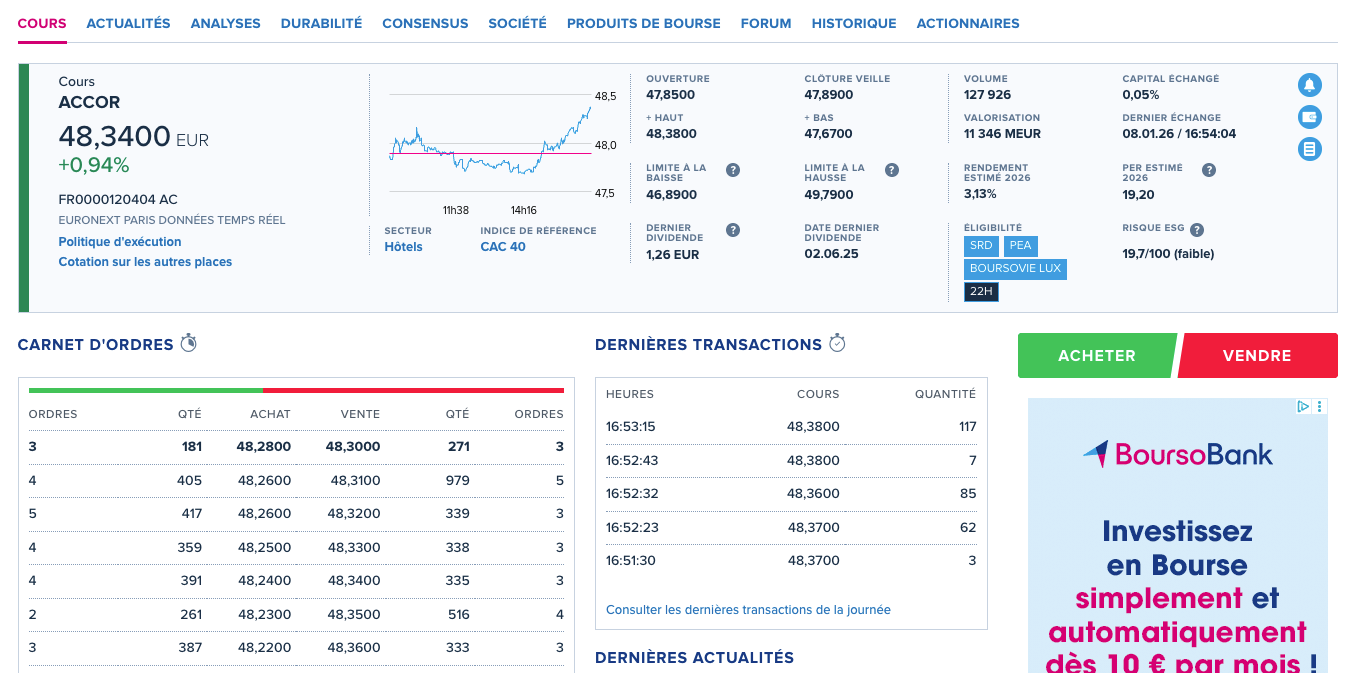
Task: Click the bid quantity 405
Action: (189, 480)
